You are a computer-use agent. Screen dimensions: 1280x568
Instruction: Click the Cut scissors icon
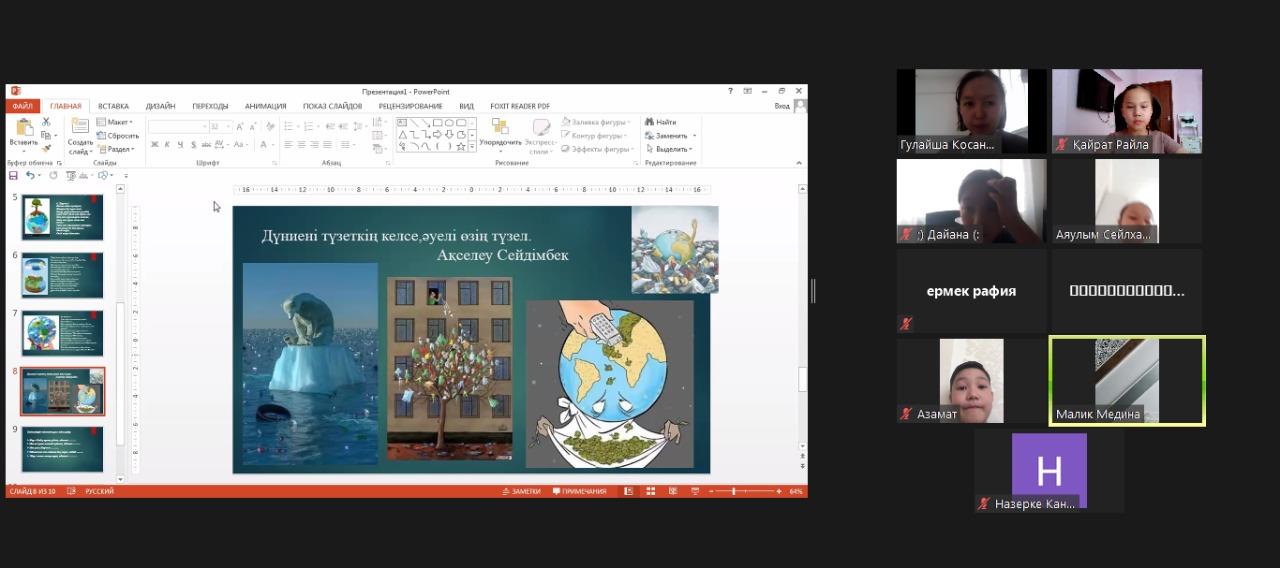coord(46,122)
